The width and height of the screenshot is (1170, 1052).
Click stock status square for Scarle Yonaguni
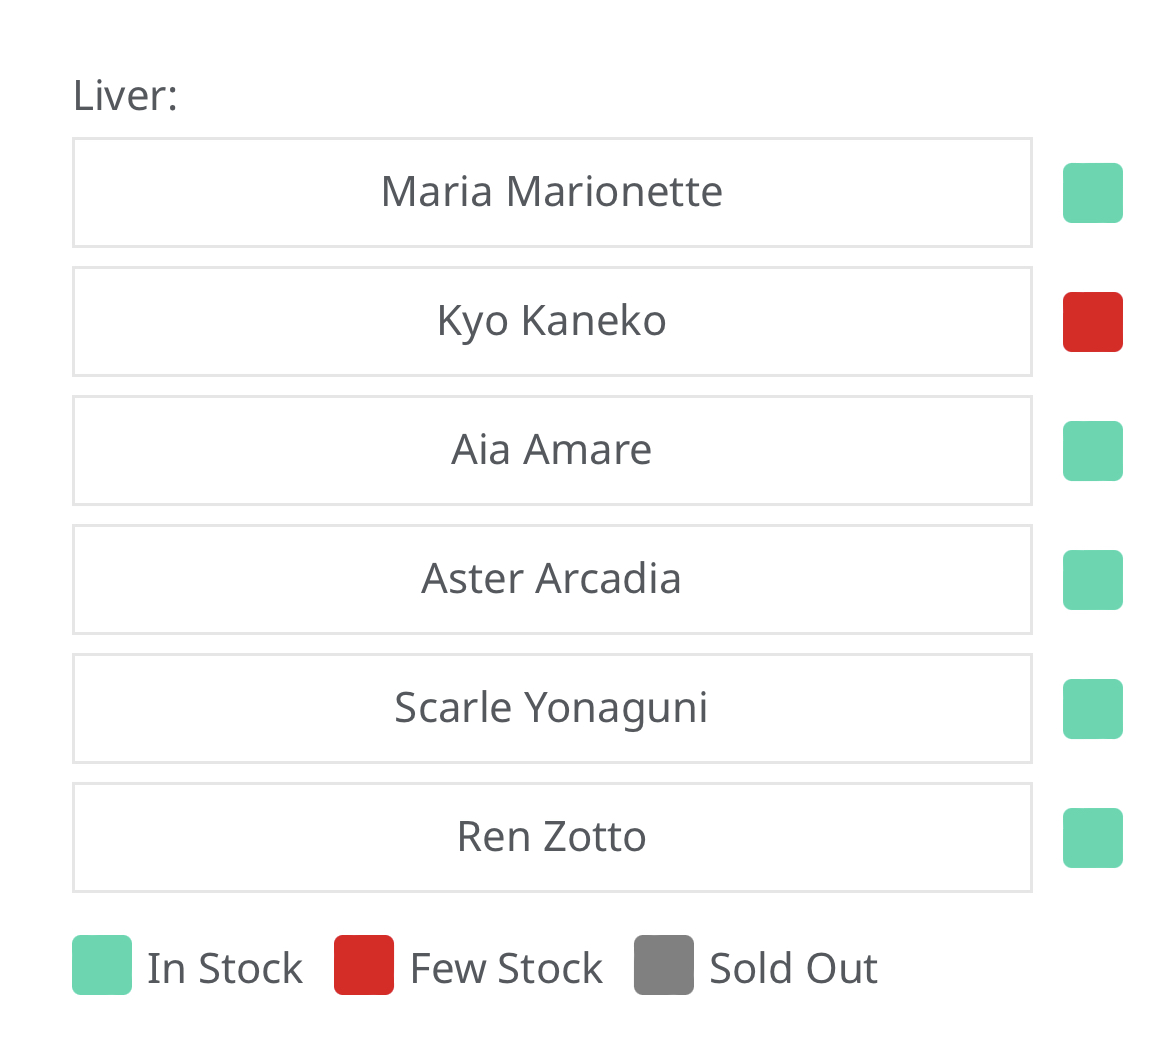coord(1092,709)
